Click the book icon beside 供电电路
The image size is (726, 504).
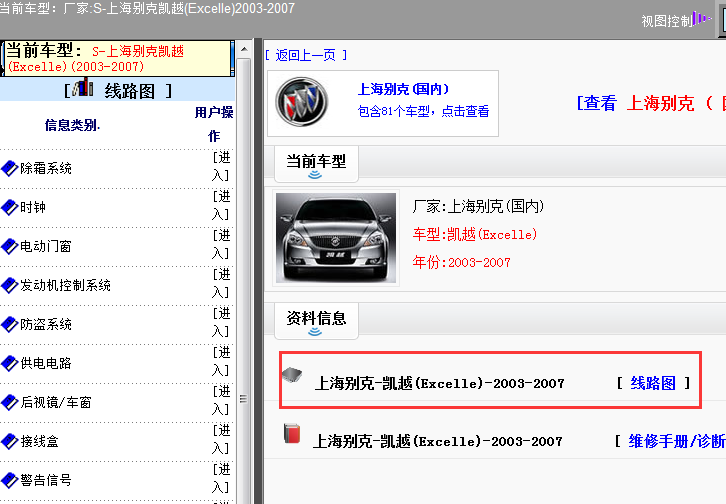[9, 363]
